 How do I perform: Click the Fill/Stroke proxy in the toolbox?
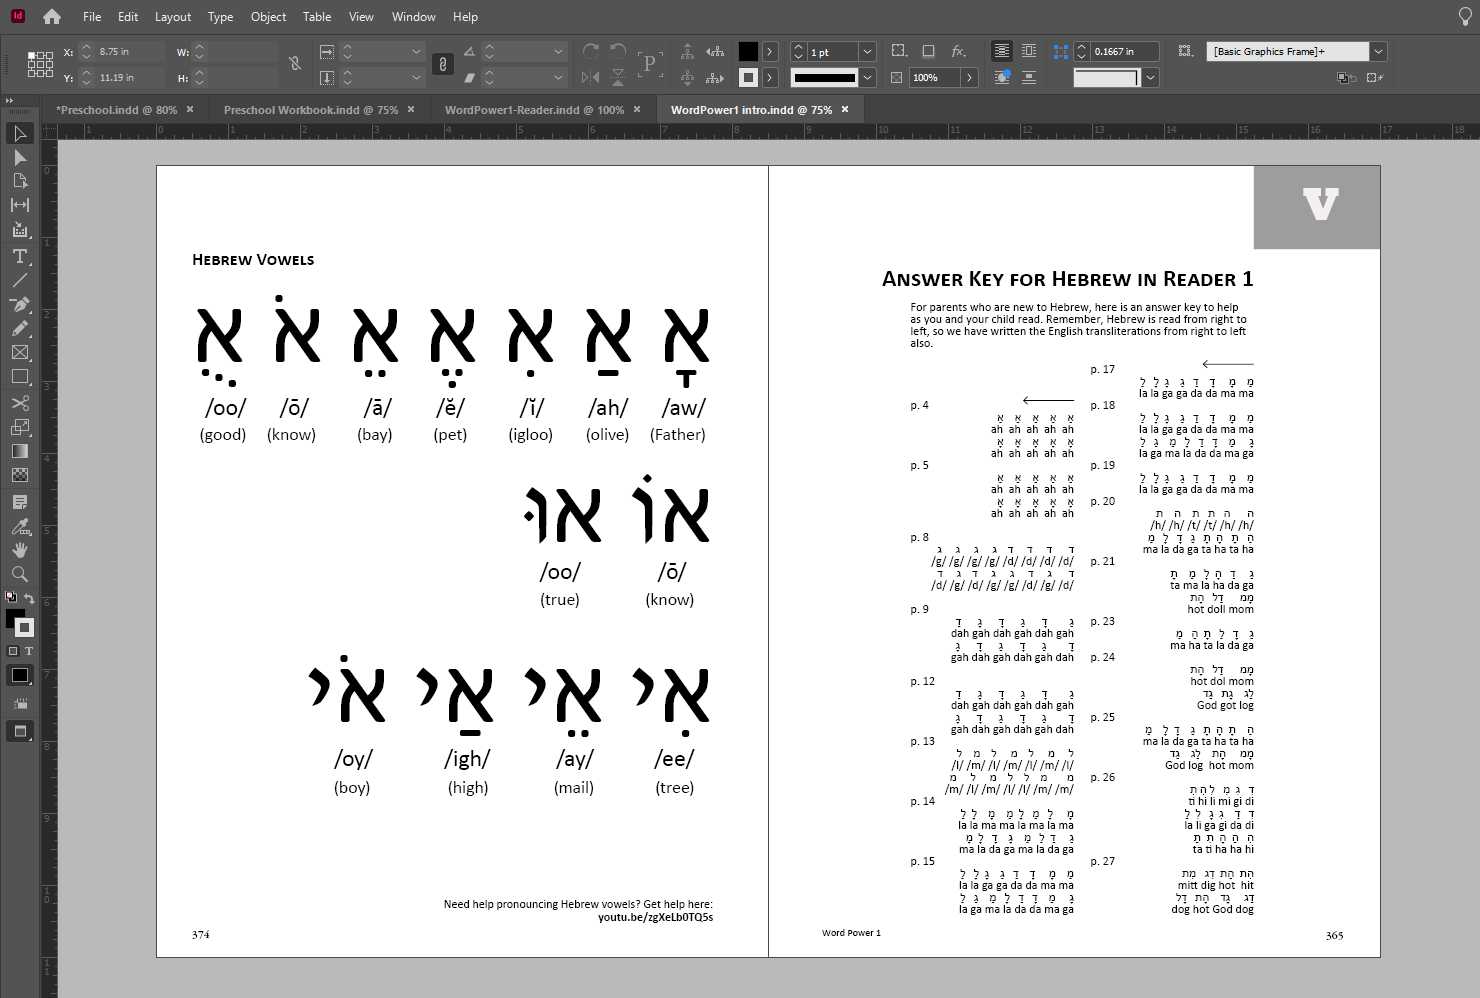point(20,622)
